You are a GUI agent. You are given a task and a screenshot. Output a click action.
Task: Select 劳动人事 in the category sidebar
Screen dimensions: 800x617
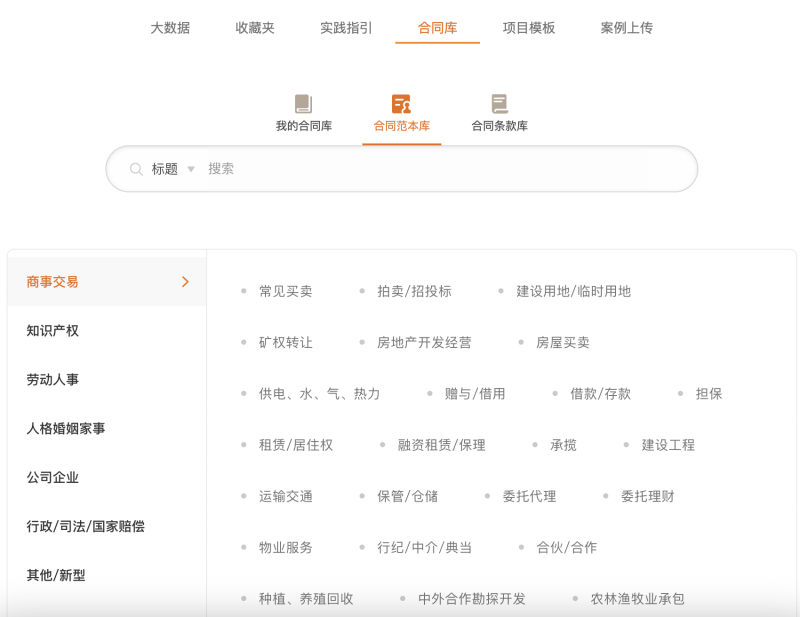tap(52, 380)
